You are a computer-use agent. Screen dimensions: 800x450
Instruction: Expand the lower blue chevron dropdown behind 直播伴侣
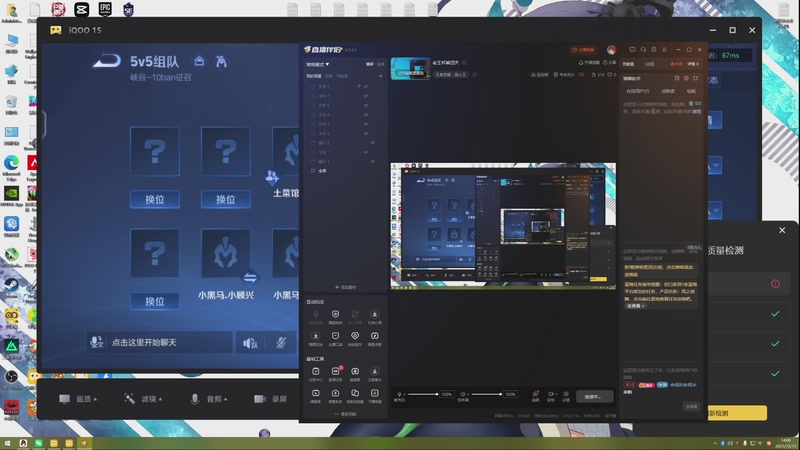coord(715,210)
